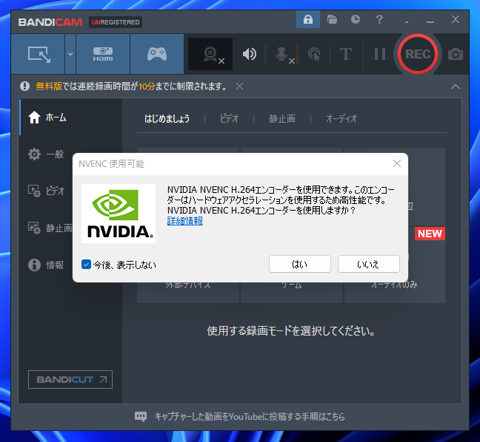This screenshot has width=480, height=442.
Task: Click the home icon in sidebar
Action: coord(34,117)
